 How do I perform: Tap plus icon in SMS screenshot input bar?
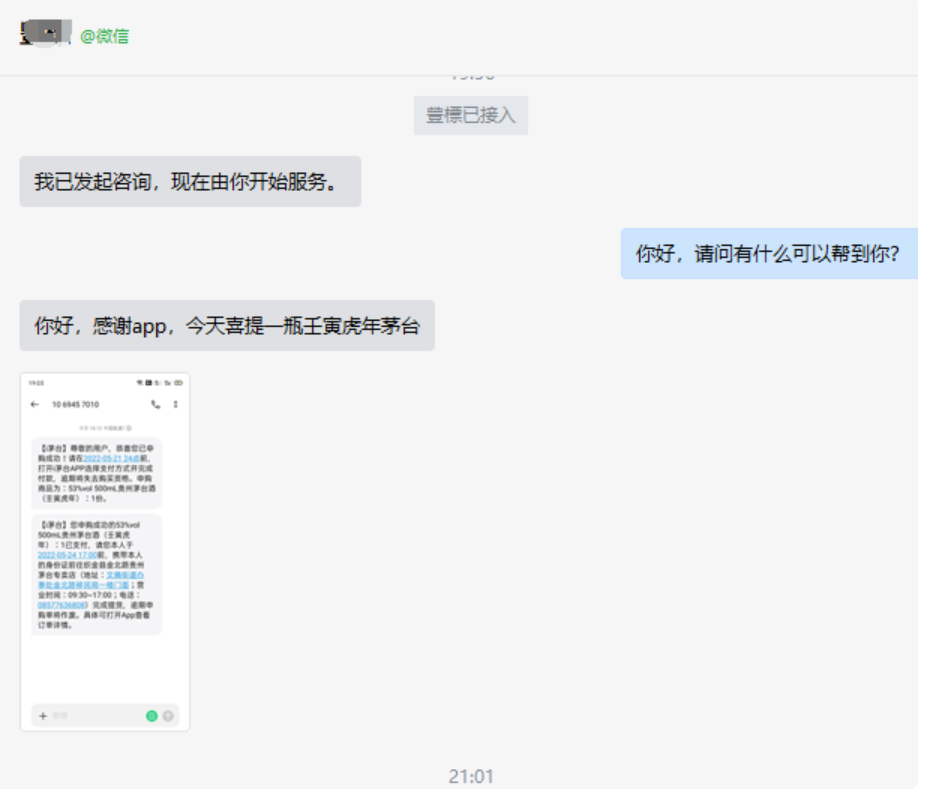43,716
